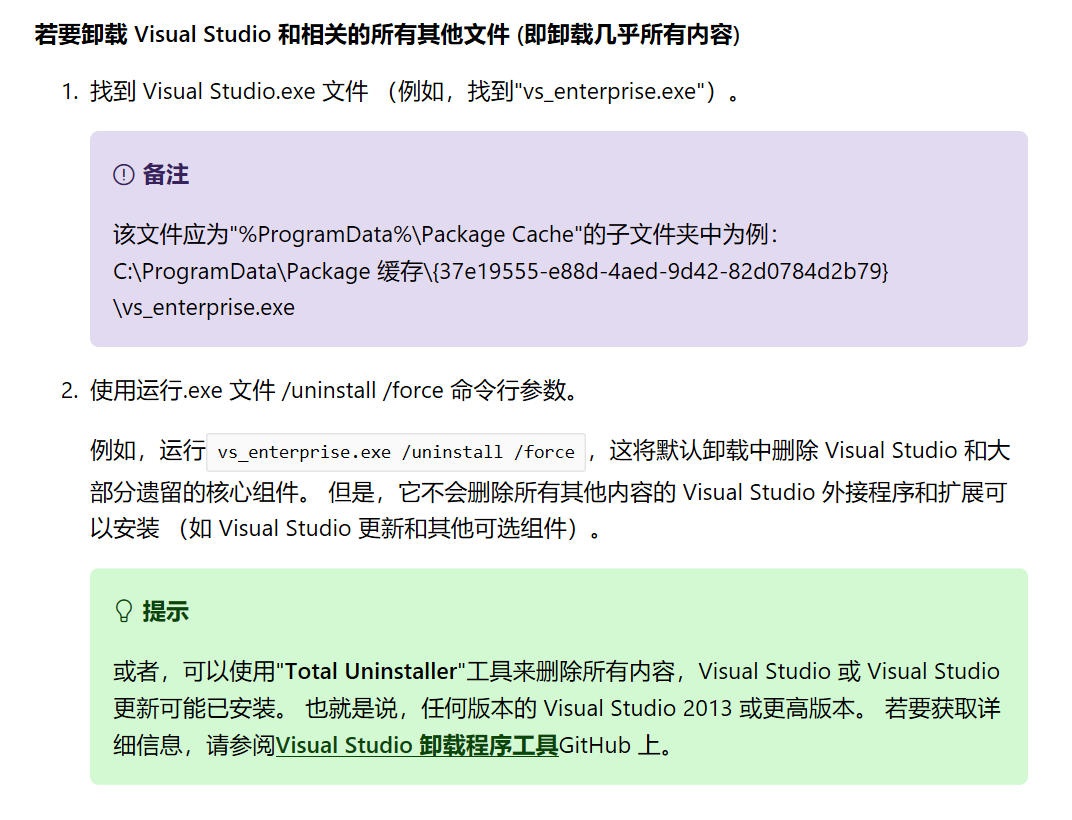Screen dimensions: 1072x820
Task: Click the Visual Studio 2013 或更高版本 text
Action: (700, 708)
